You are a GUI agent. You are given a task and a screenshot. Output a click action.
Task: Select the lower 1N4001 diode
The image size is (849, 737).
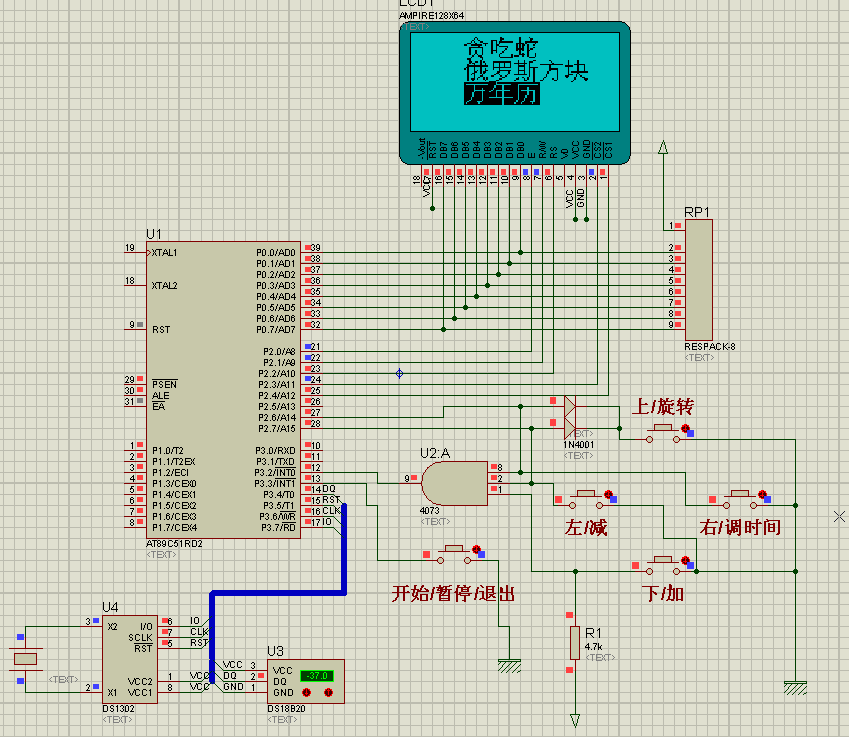[570, 428]
